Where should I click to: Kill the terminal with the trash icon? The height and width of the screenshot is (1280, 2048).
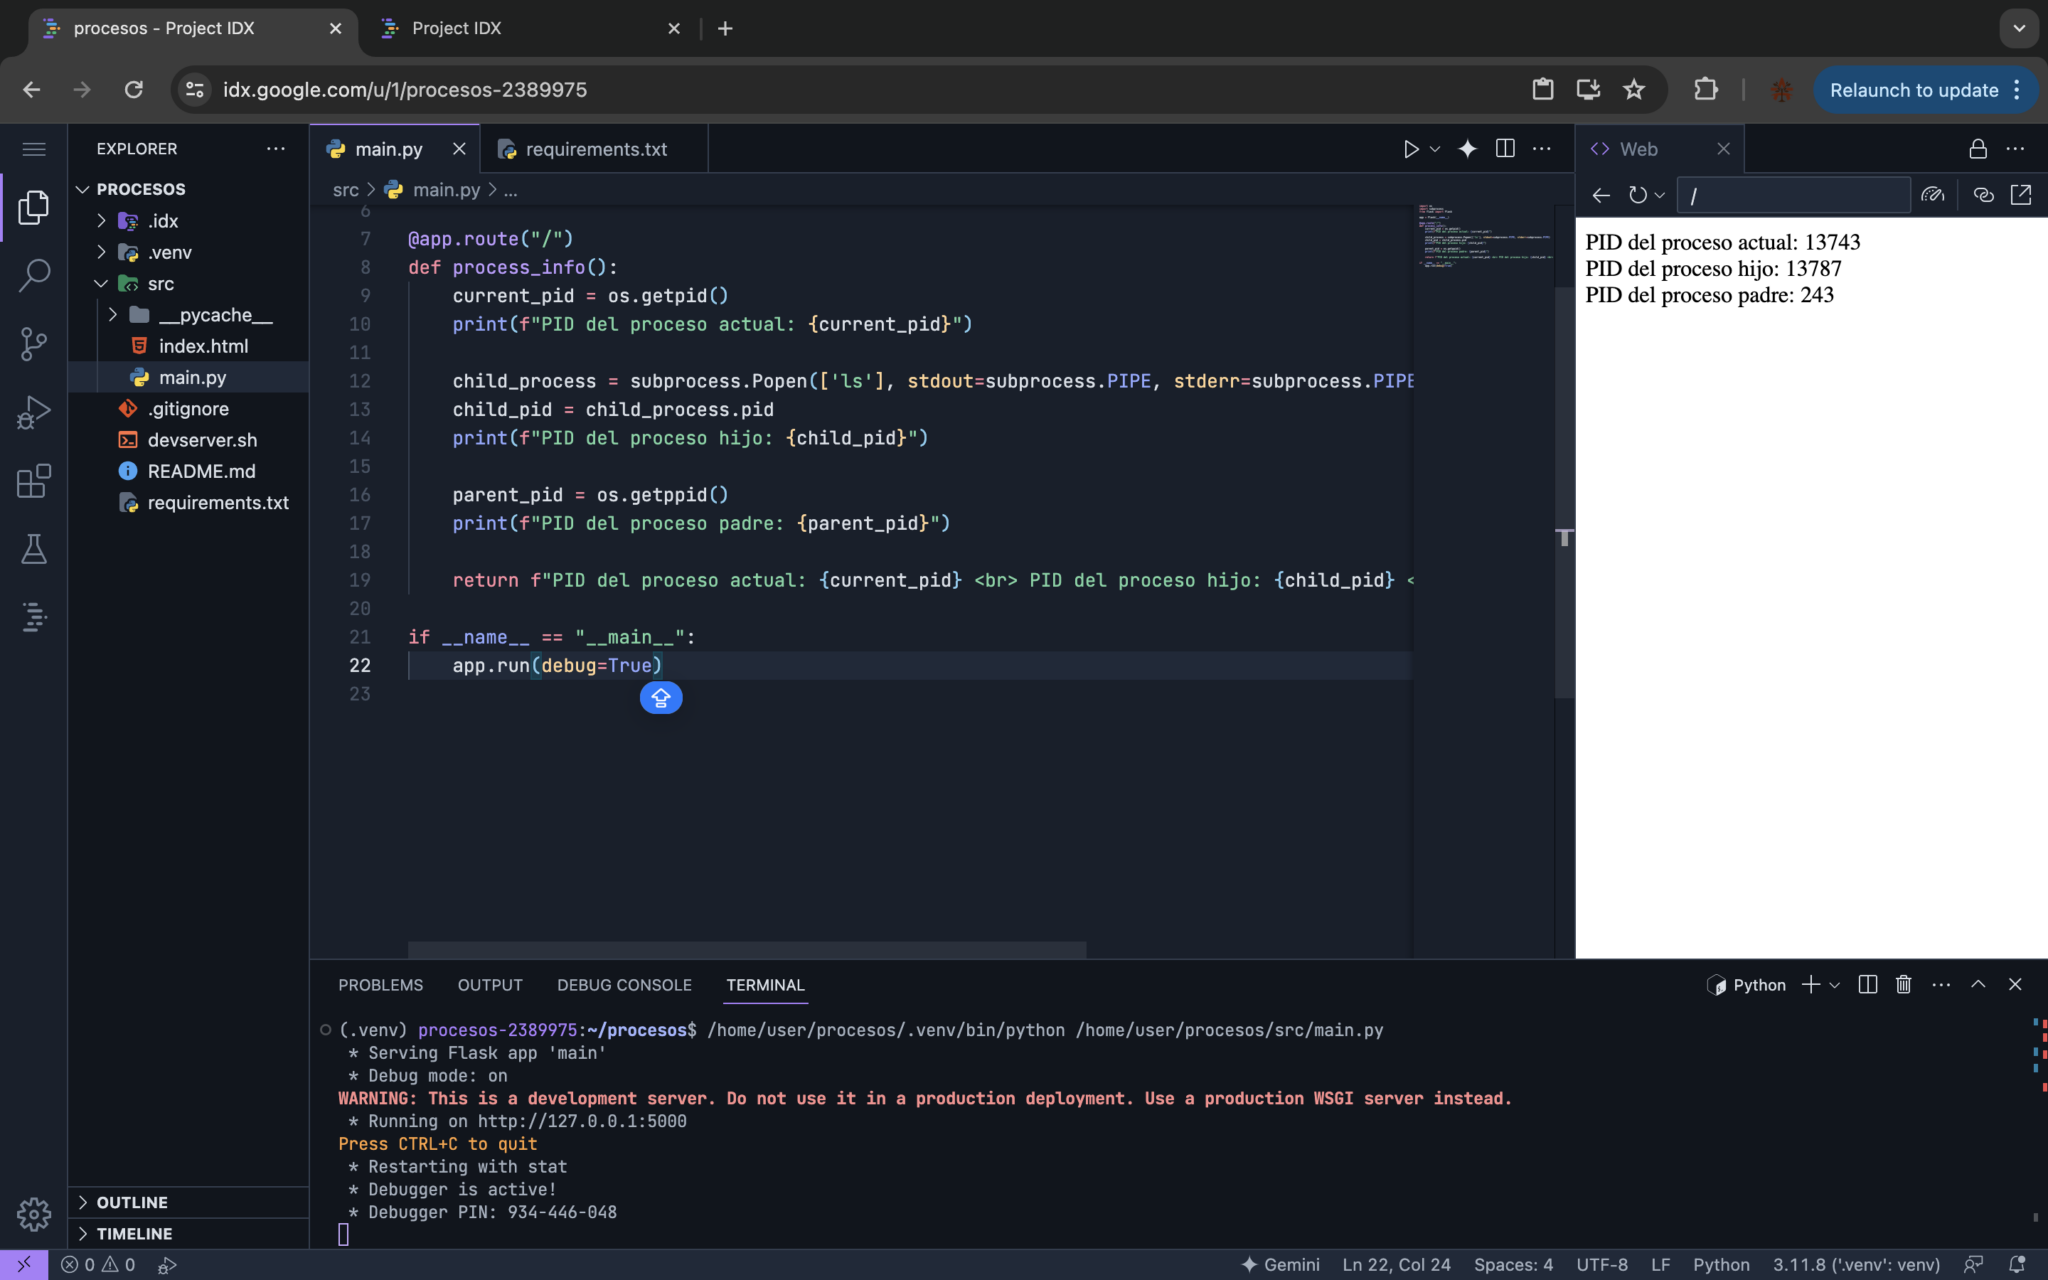tap(1901, 984)
